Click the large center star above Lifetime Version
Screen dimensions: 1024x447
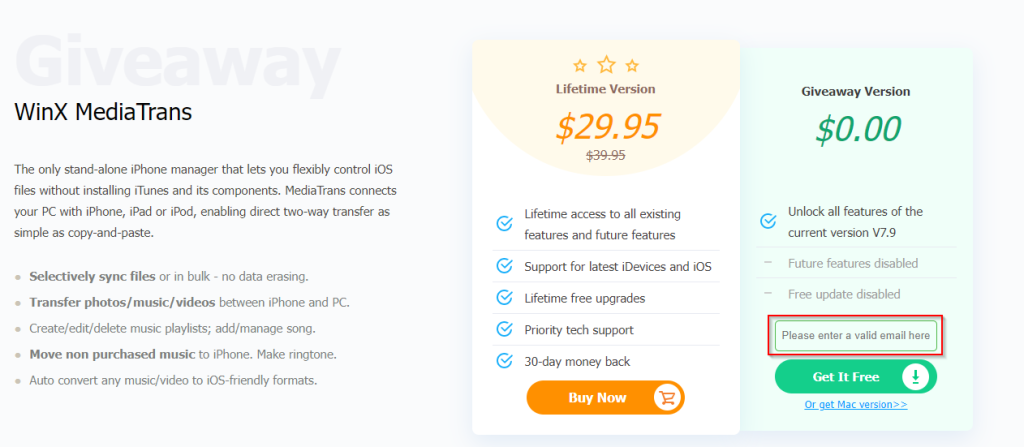point(607,64)
